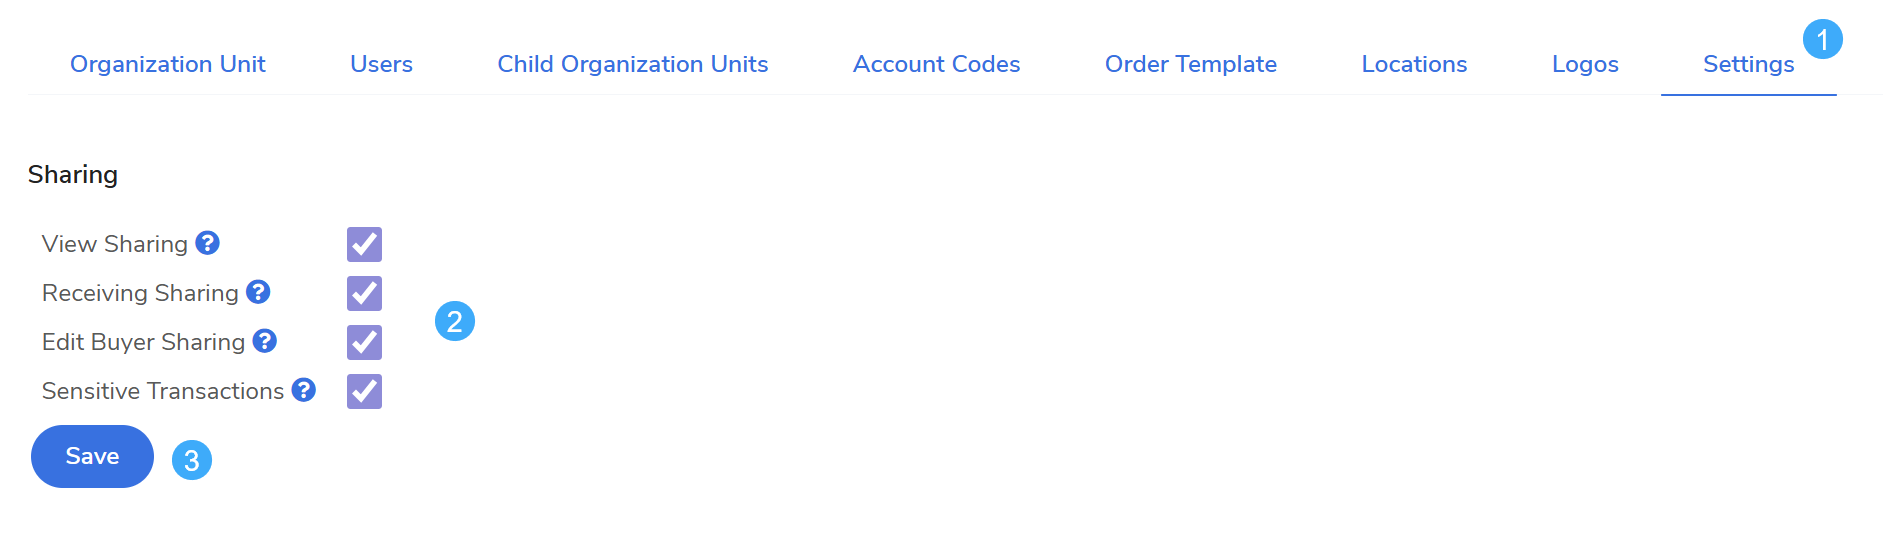Toggle the Receiving Sharing checkbox

364,293
